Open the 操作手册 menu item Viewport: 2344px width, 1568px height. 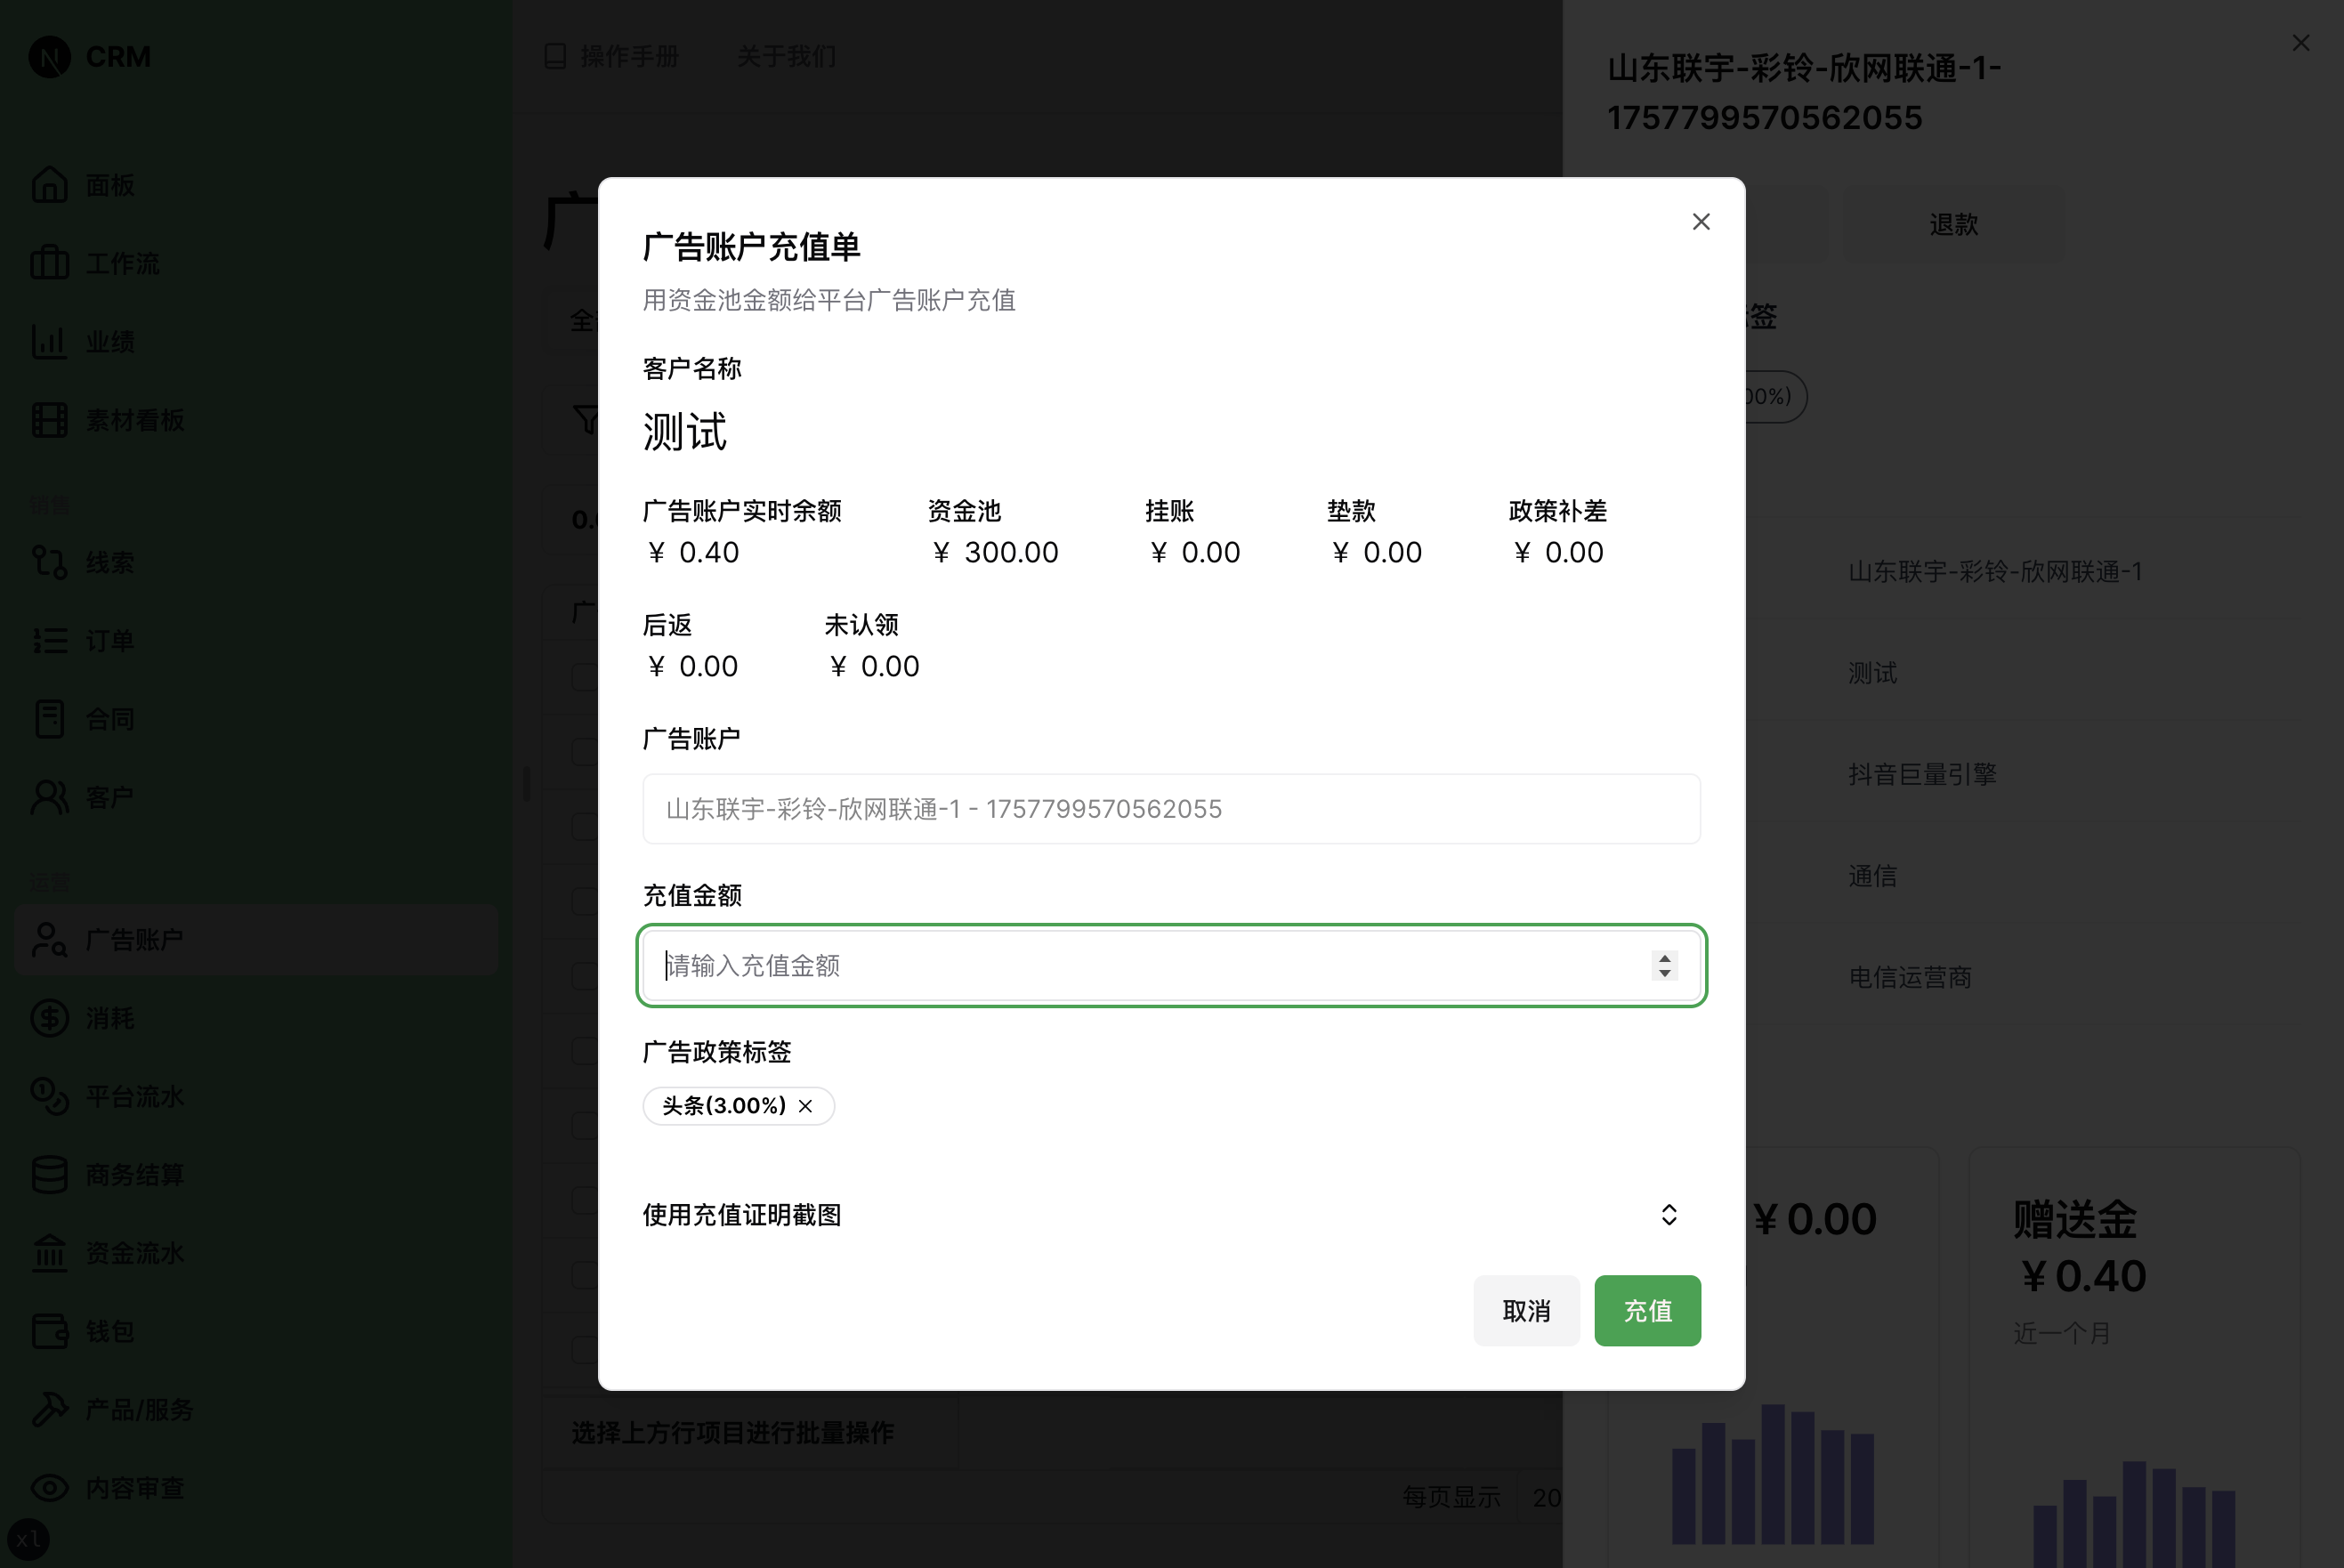point(627,57)
